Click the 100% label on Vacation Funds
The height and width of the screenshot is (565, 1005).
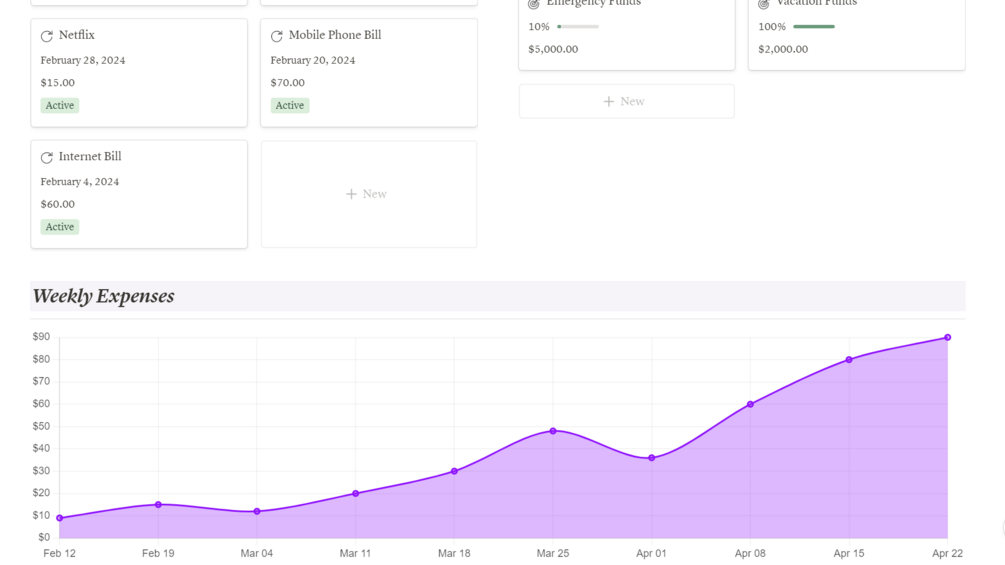(x=772, y=27)
